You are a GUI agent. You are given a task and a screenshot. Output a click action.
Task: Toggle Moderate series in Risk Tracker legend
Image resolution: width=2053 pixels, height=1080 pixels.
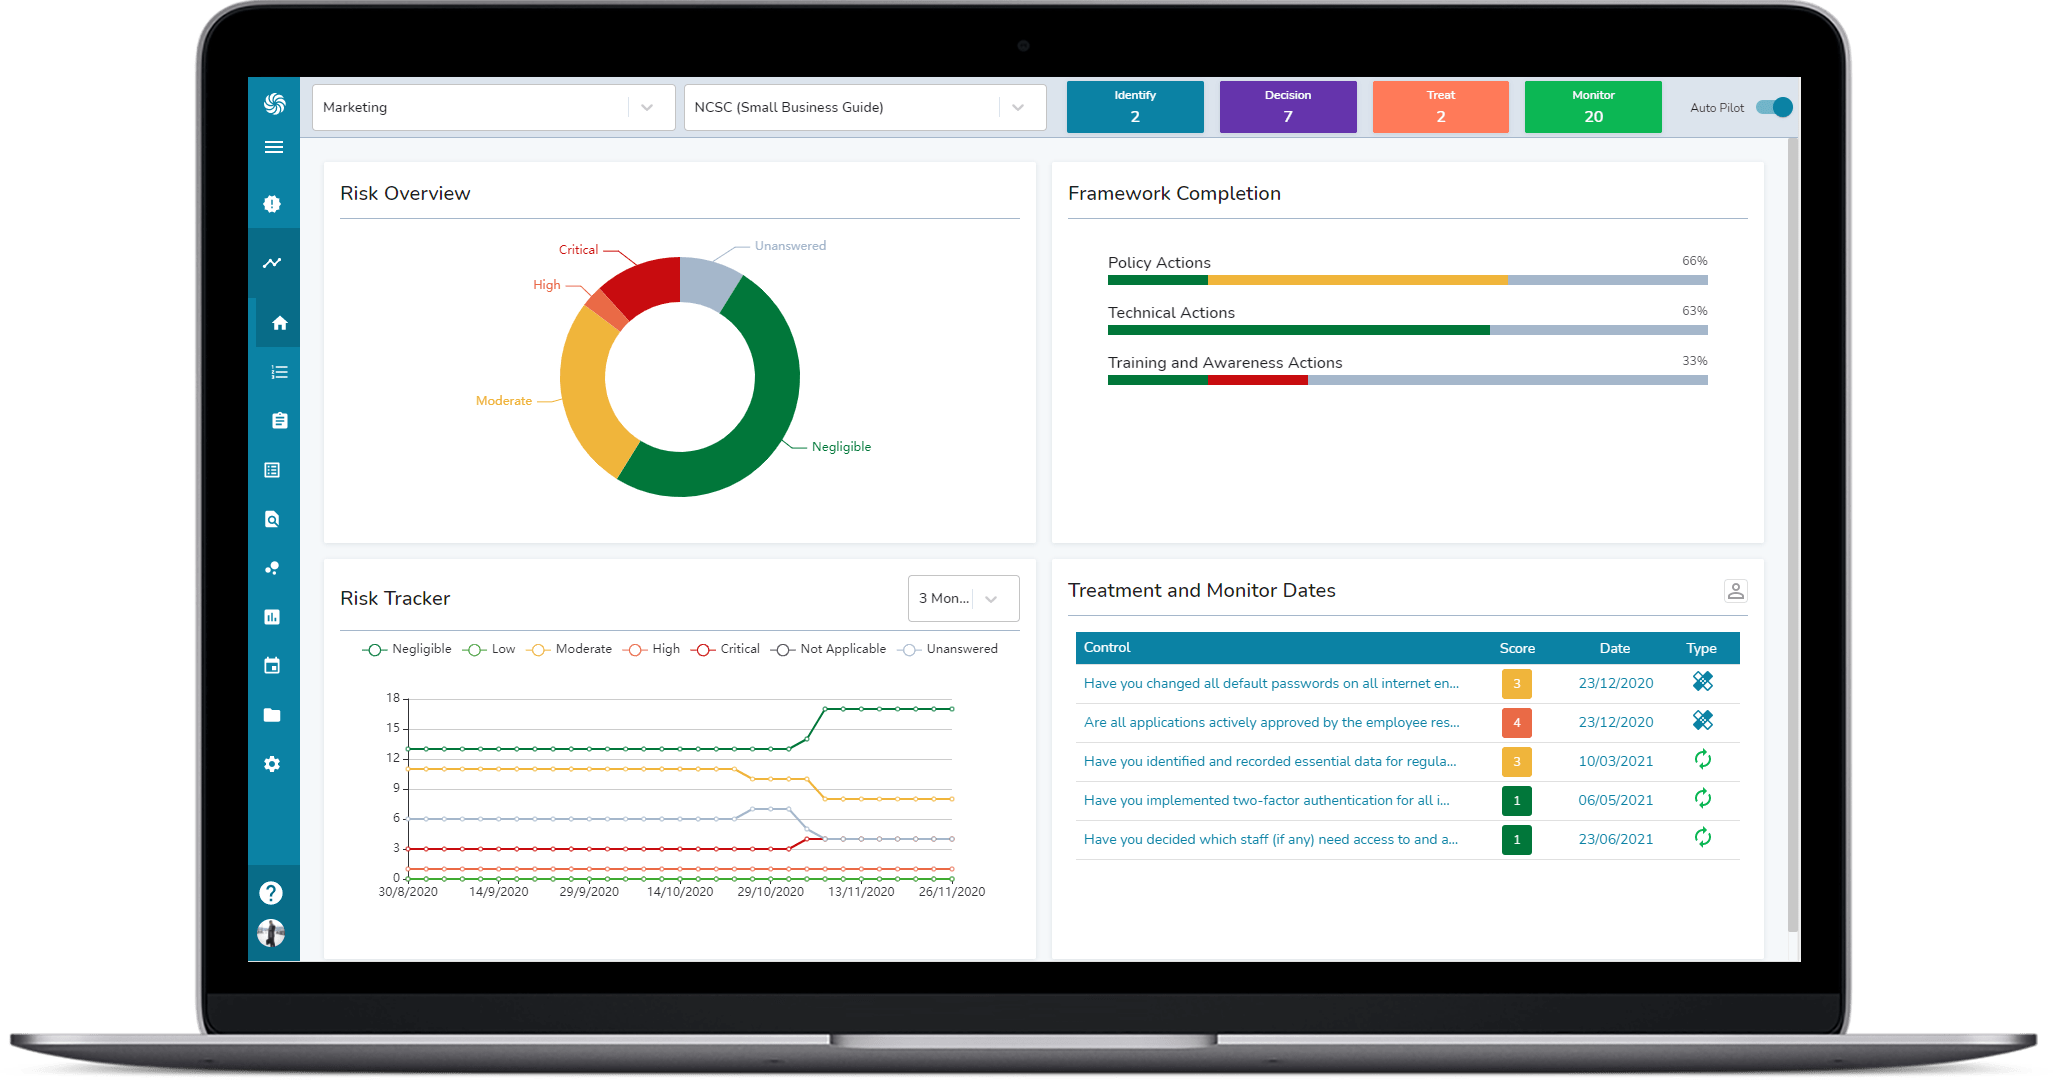[569, 649]
